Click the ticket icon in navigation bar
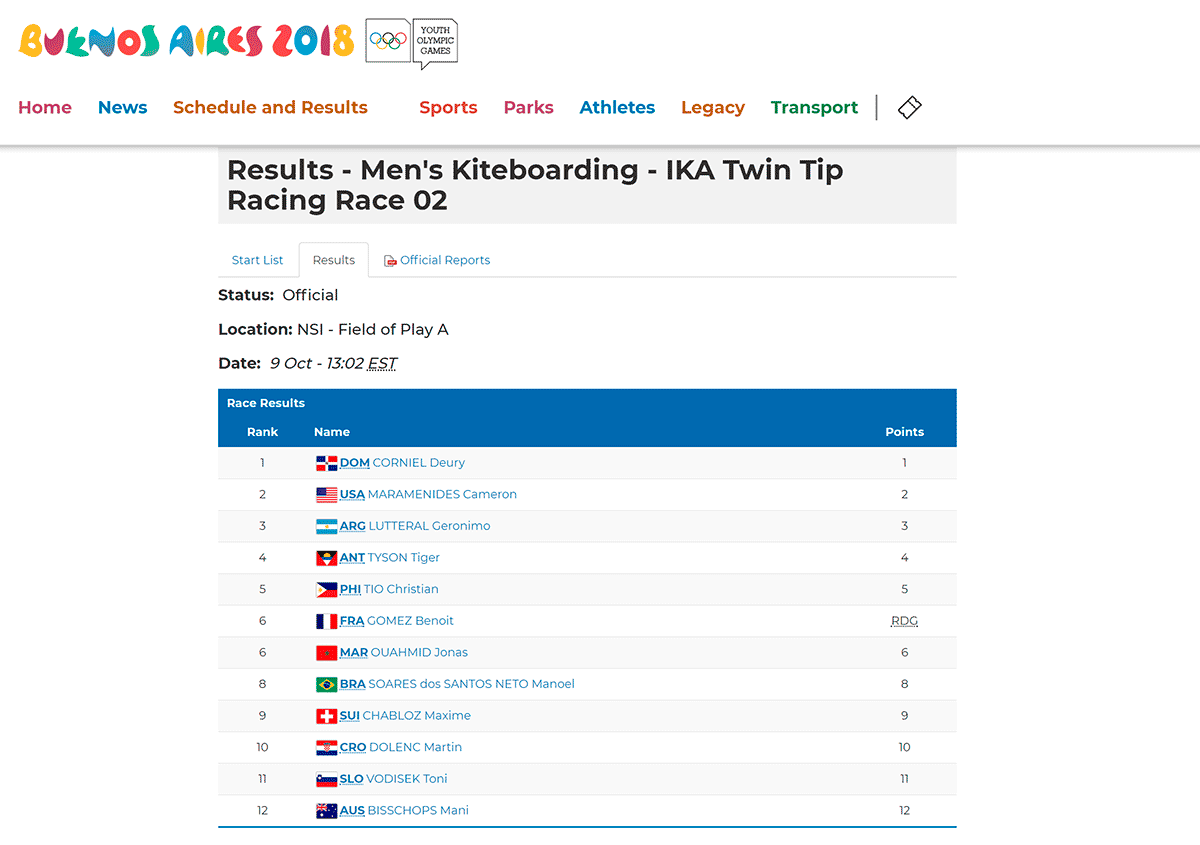Screen dimensions: 1200x845 tap(909, 107)
